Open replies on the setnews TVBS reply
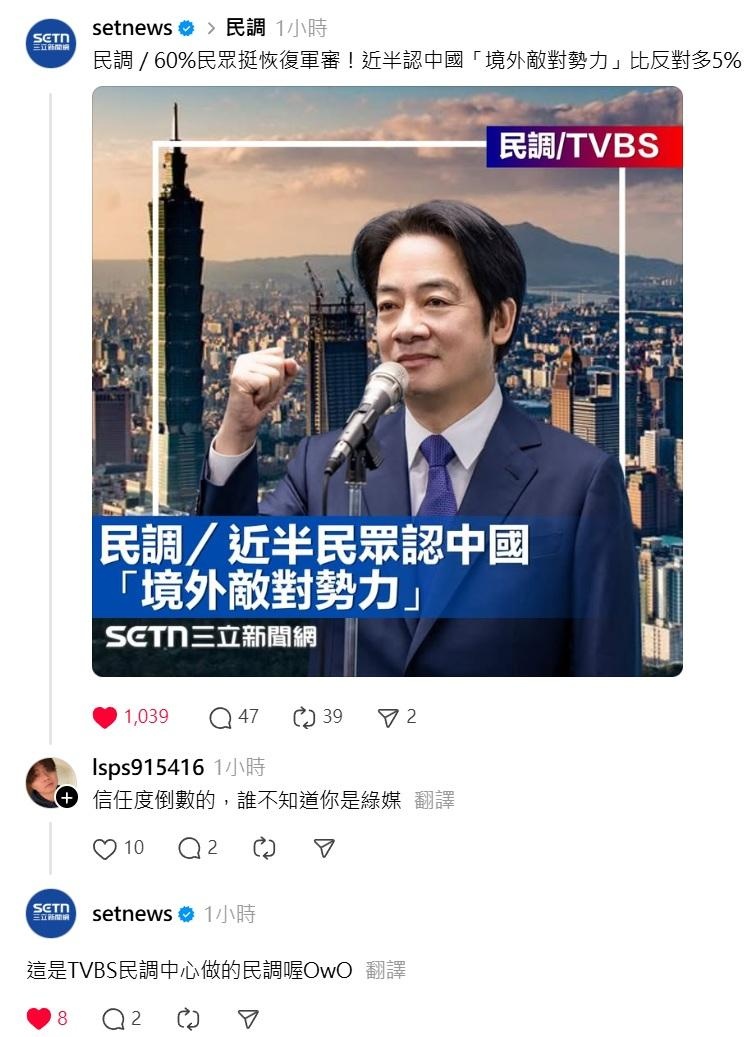The image size is (745, 1037). pyautogui.click(x=113, y=1019)
